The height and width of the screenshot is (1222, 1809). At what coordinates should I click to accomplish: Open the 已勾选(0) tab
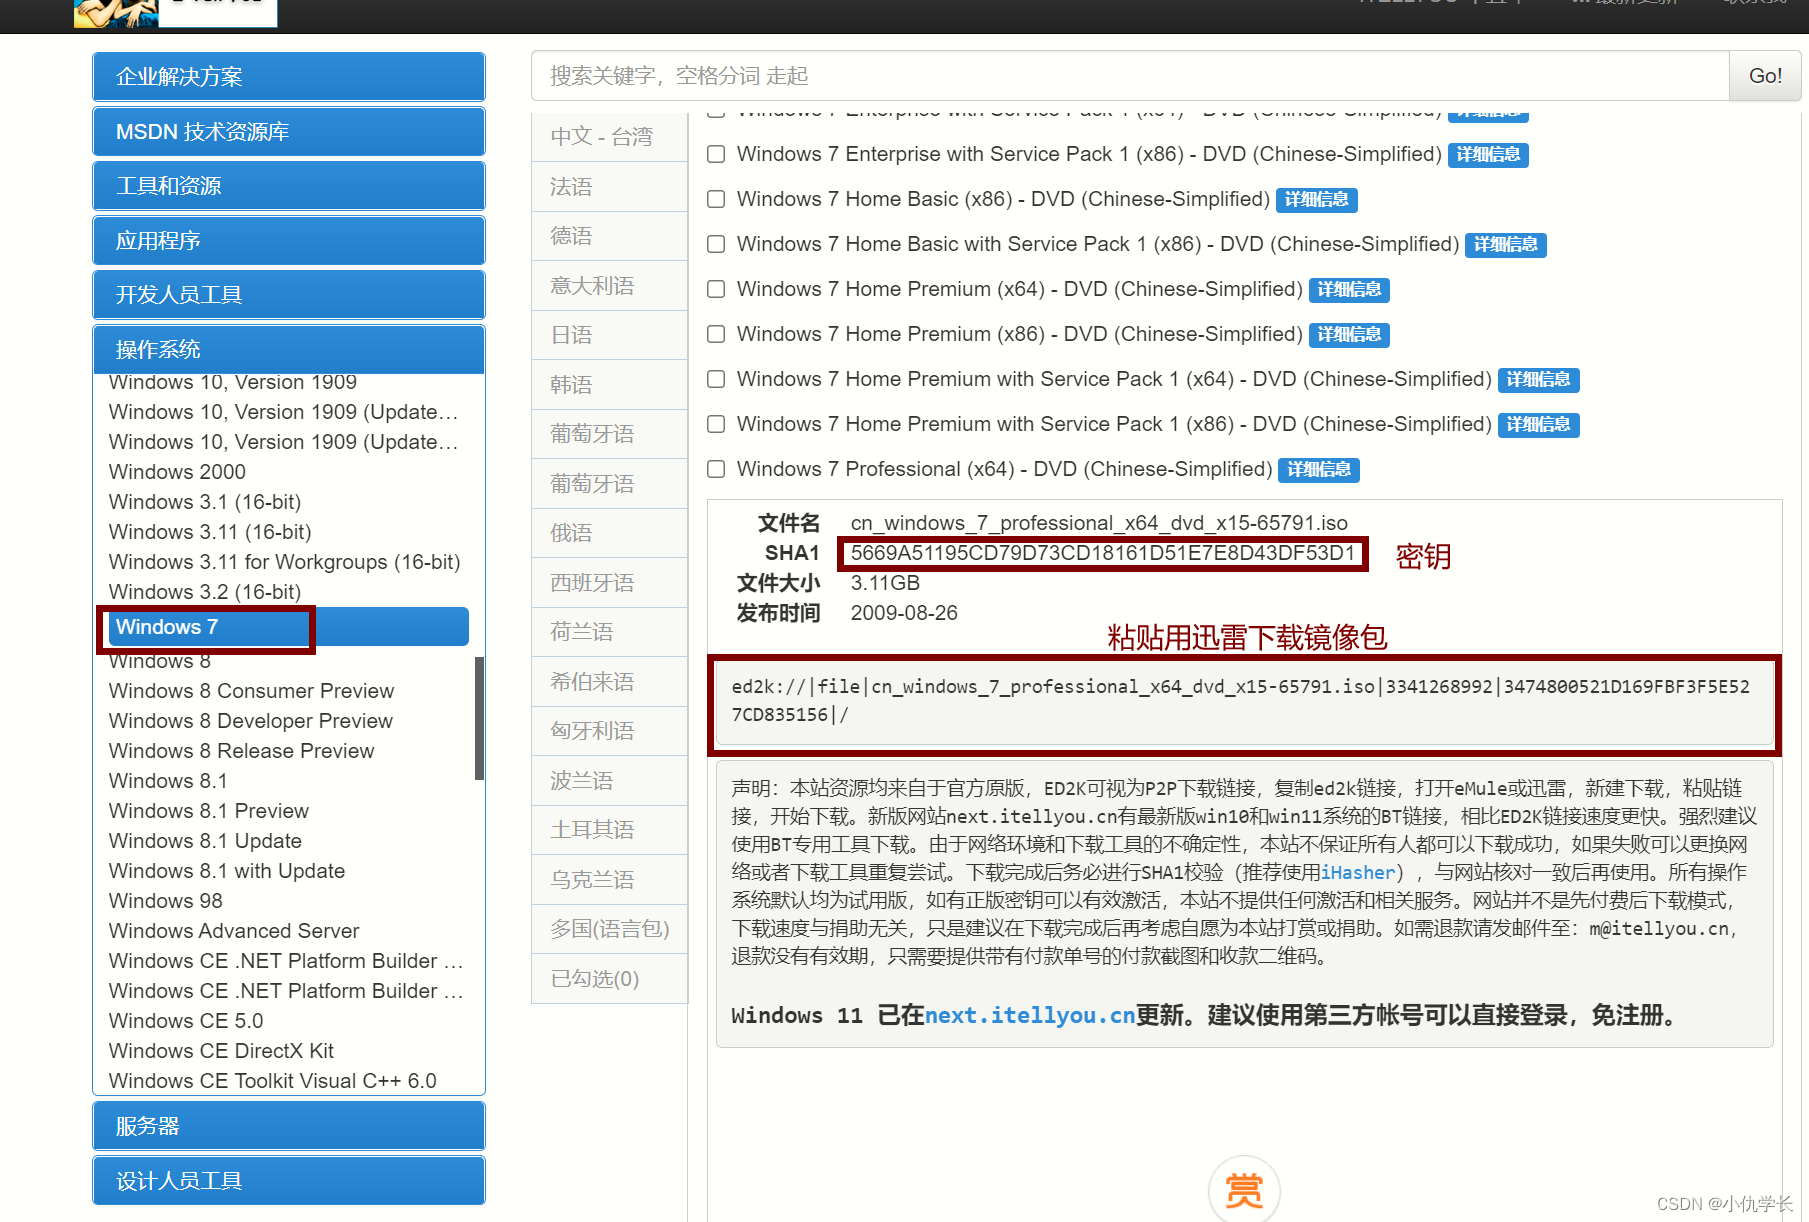coord(609,979)
